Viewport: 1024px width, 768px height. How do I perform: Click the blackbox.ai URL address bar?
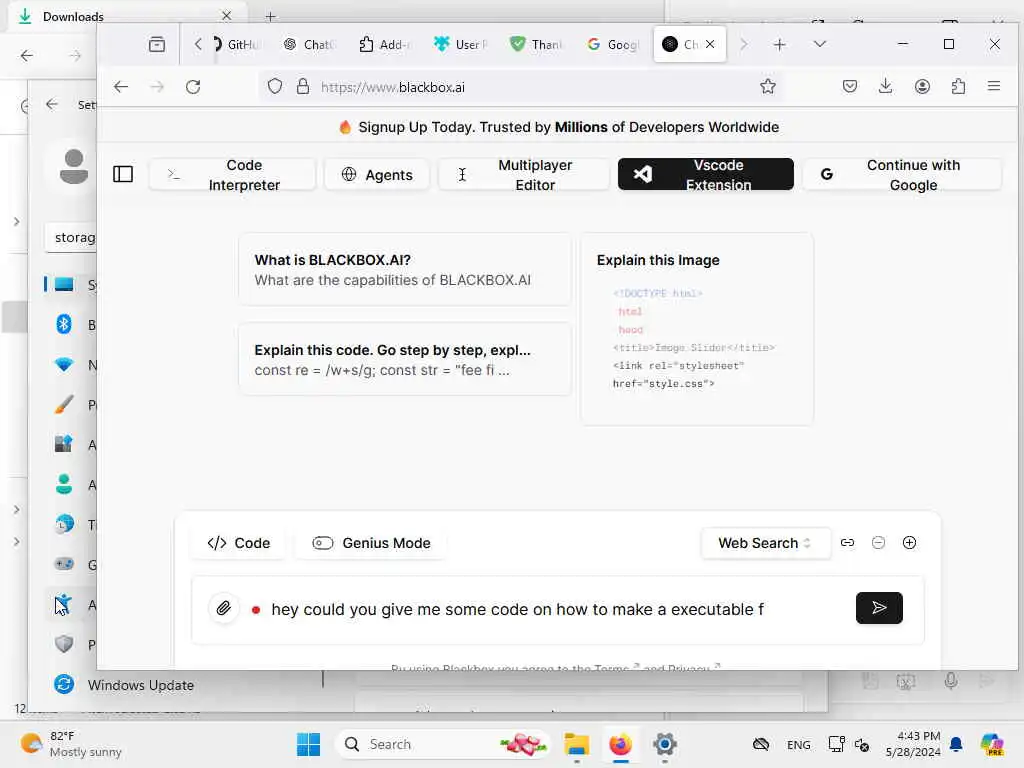522,87
